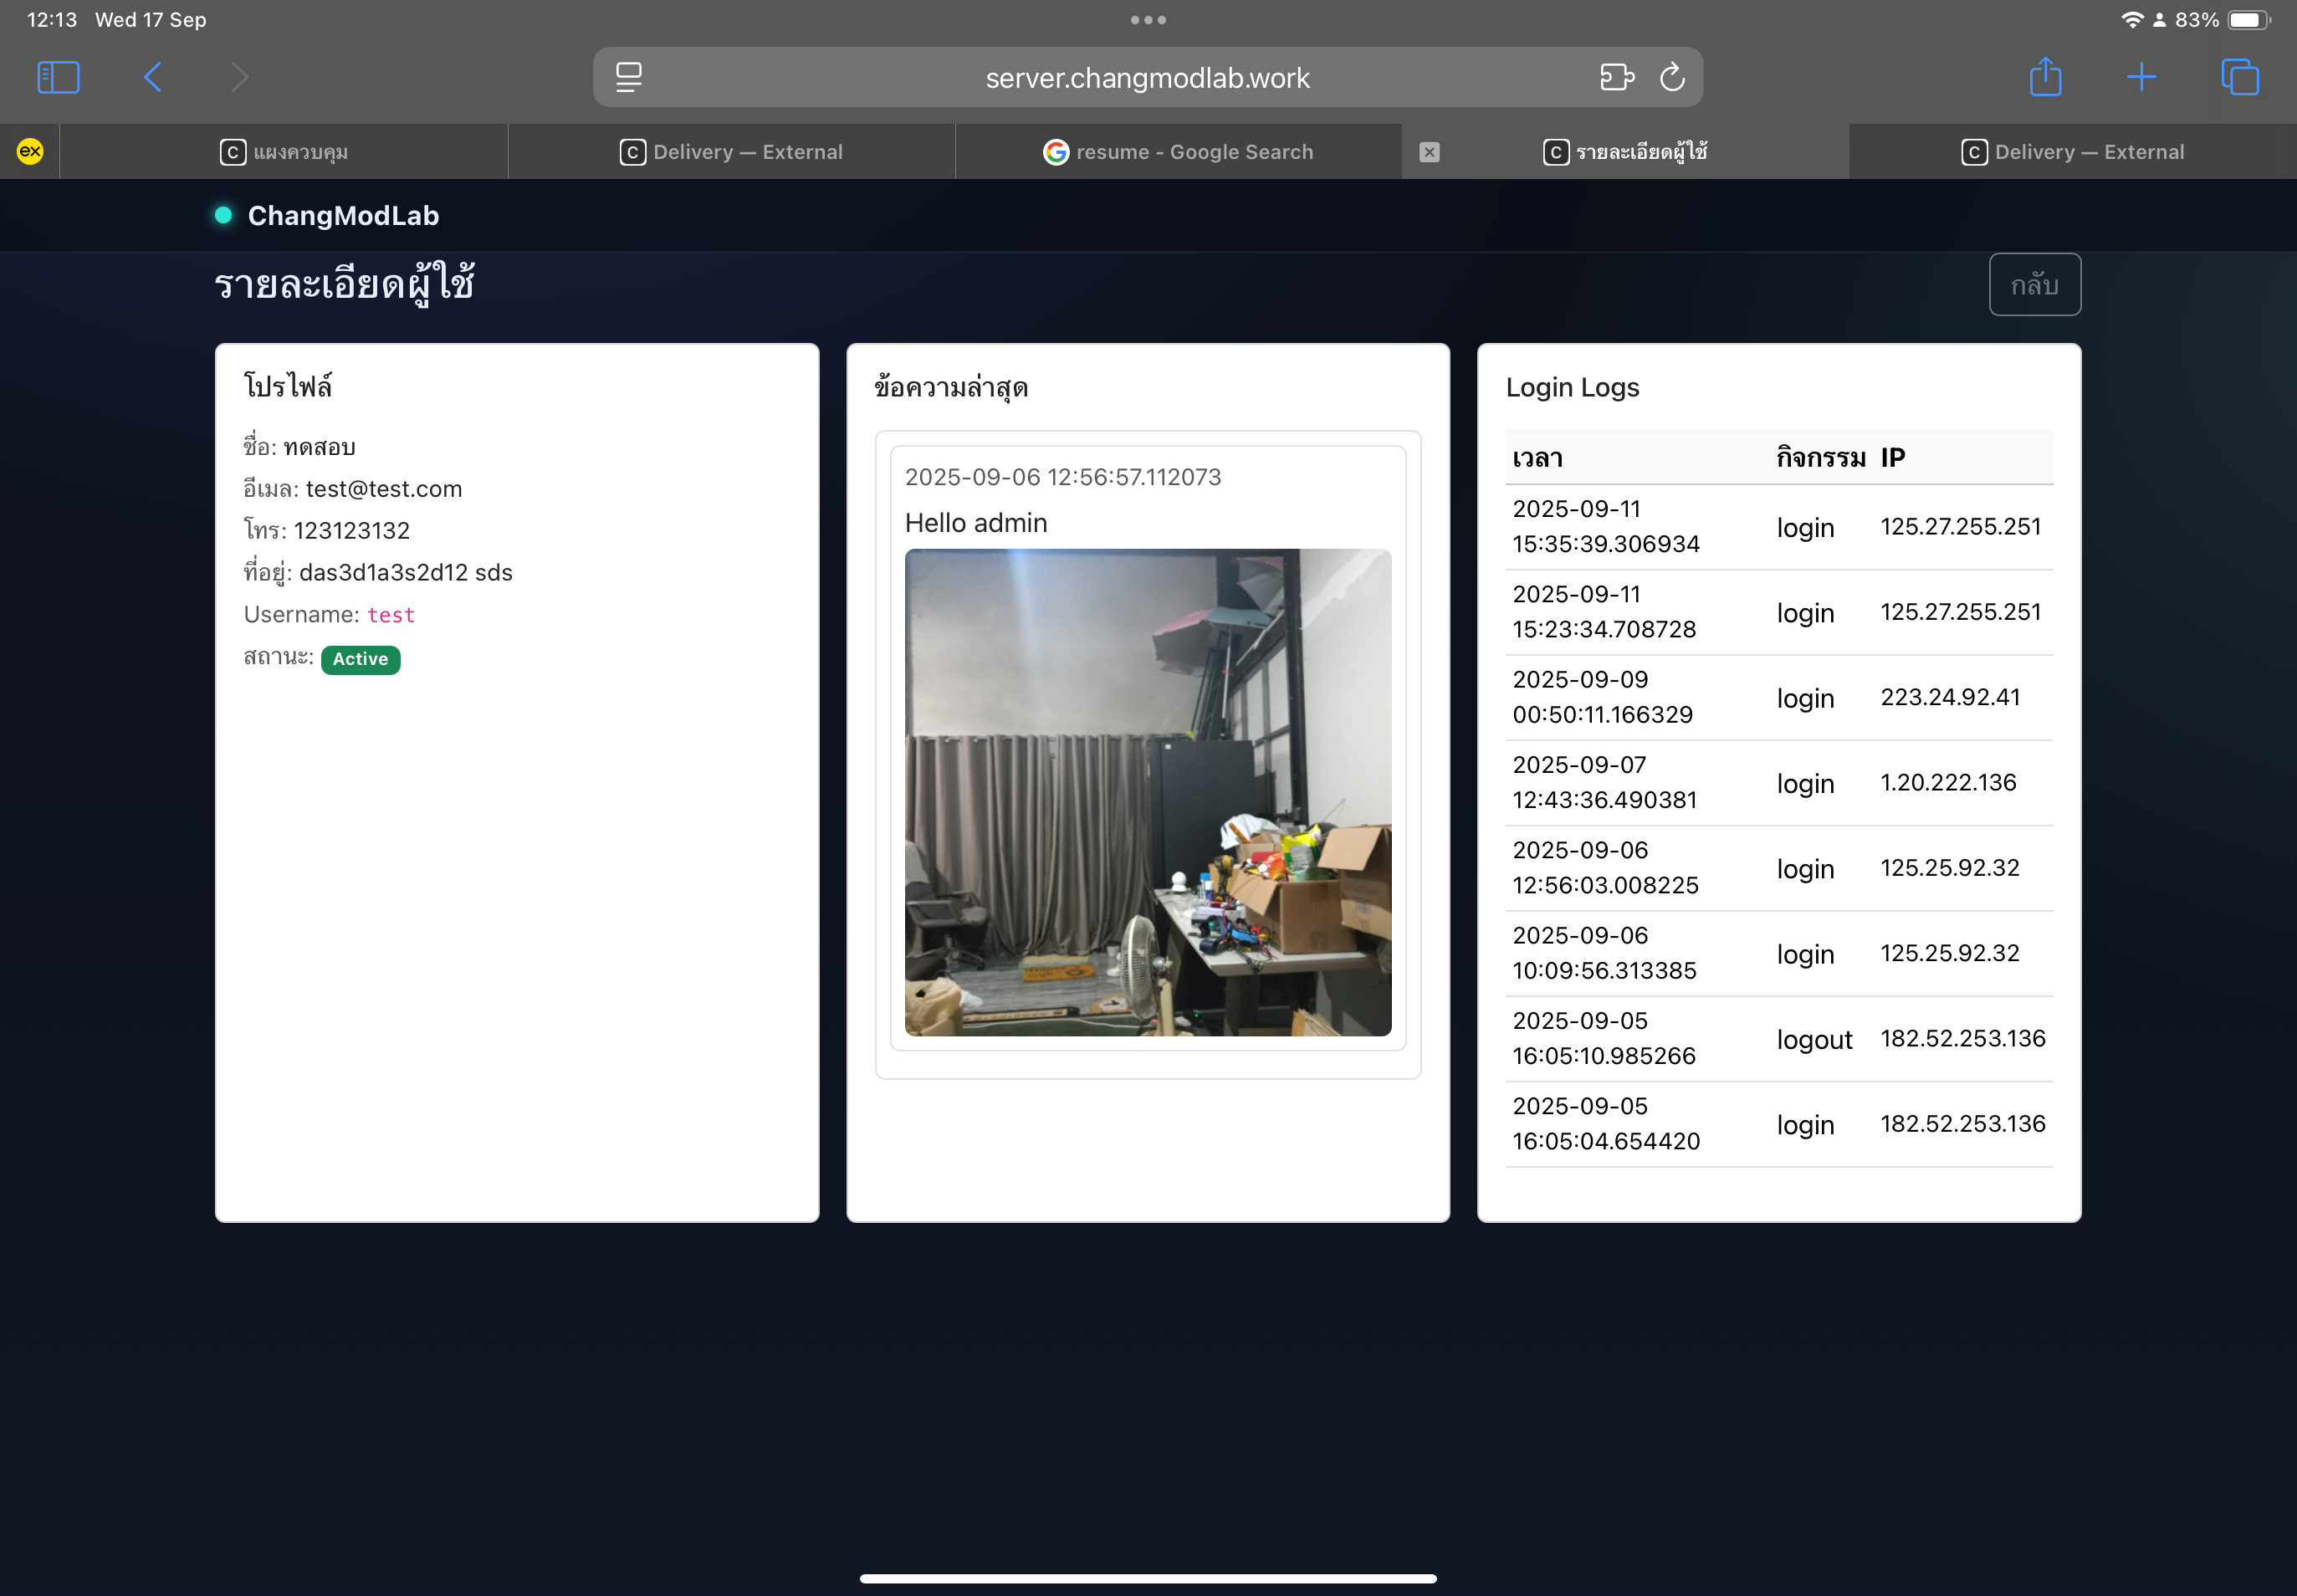Click the extensions icon in address bar

[1616, 77]
